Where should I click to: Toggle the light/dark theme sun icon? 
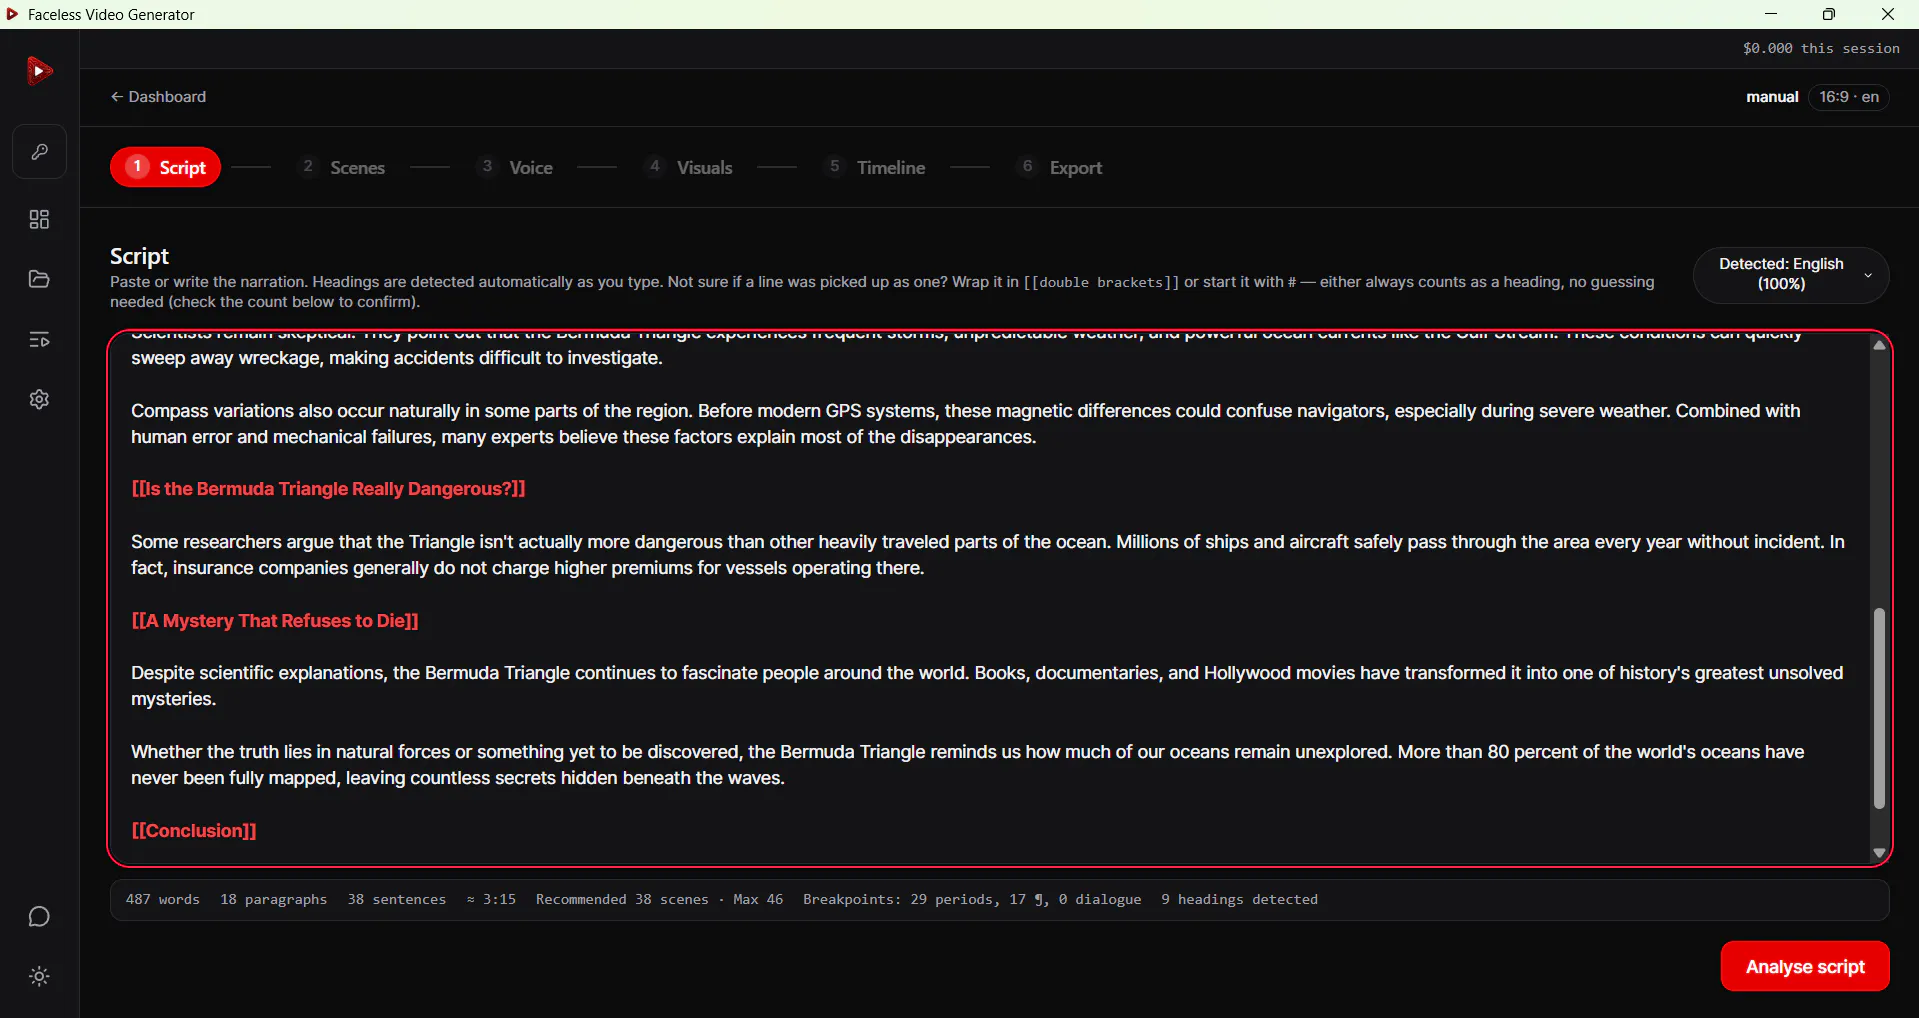[x=39, y=977]
